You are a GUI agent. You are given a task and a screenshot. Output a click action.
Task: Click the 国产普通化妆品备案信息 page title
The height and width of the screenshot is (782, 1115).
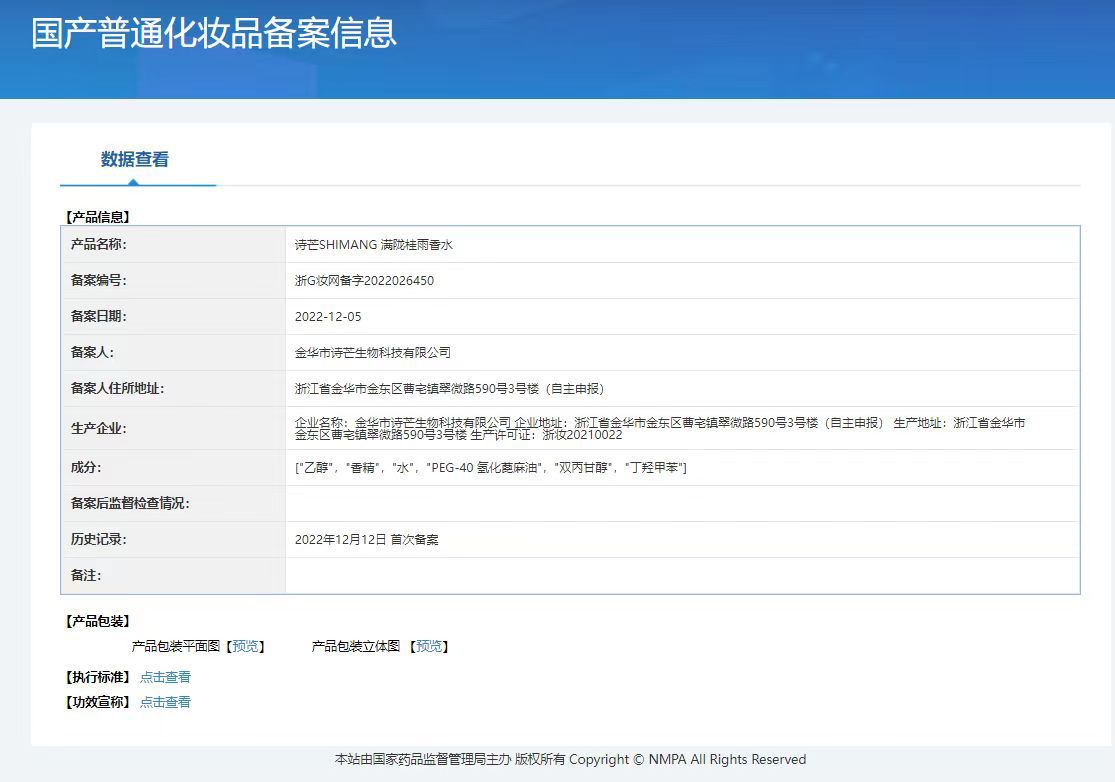click(x=214, y=33)
